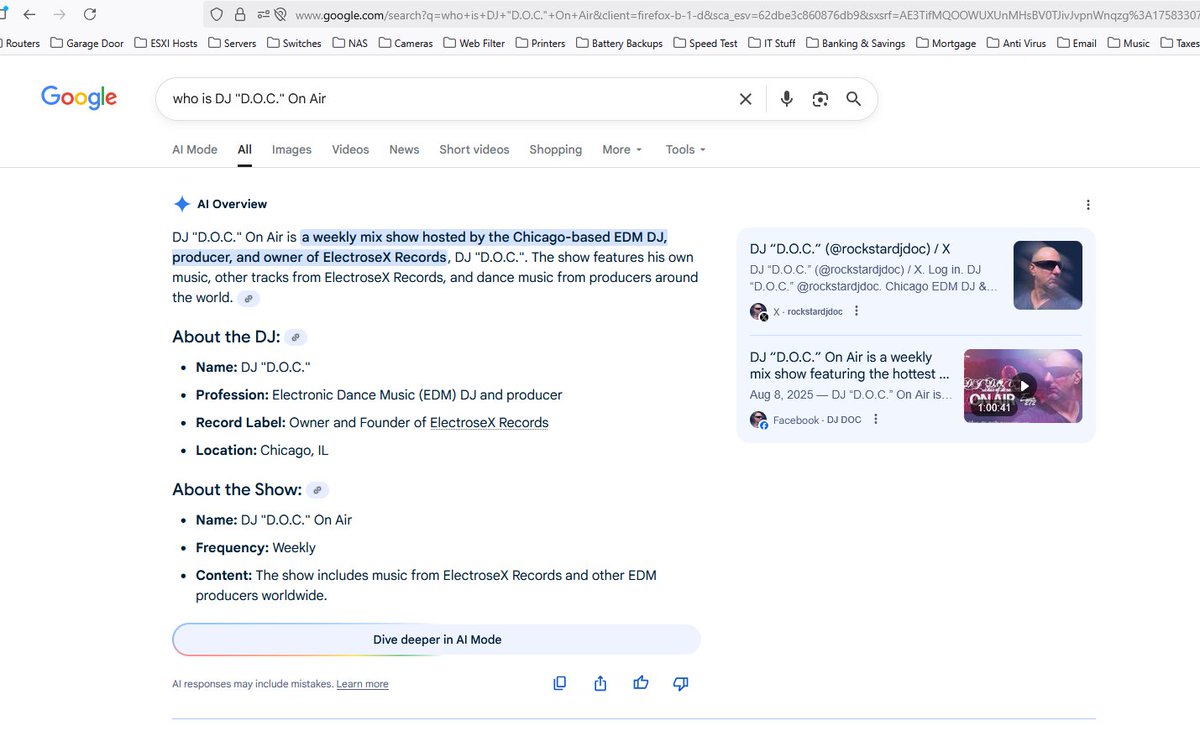Switch to Short videos tab
The height and width of the screenshot is (731, 1200).
[474, 149]
